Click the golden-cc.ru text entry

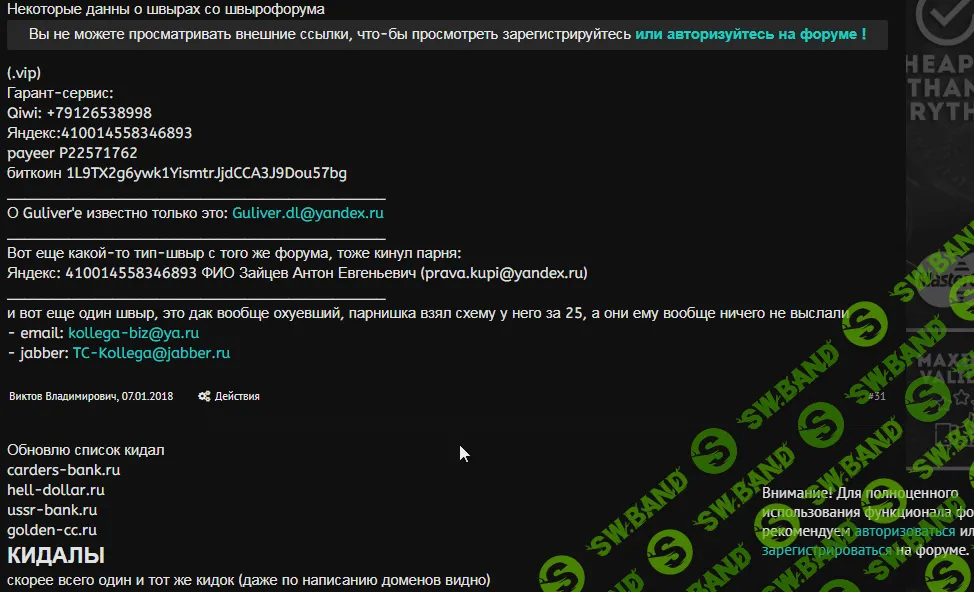pyautogui.click(x=52, y=530)
